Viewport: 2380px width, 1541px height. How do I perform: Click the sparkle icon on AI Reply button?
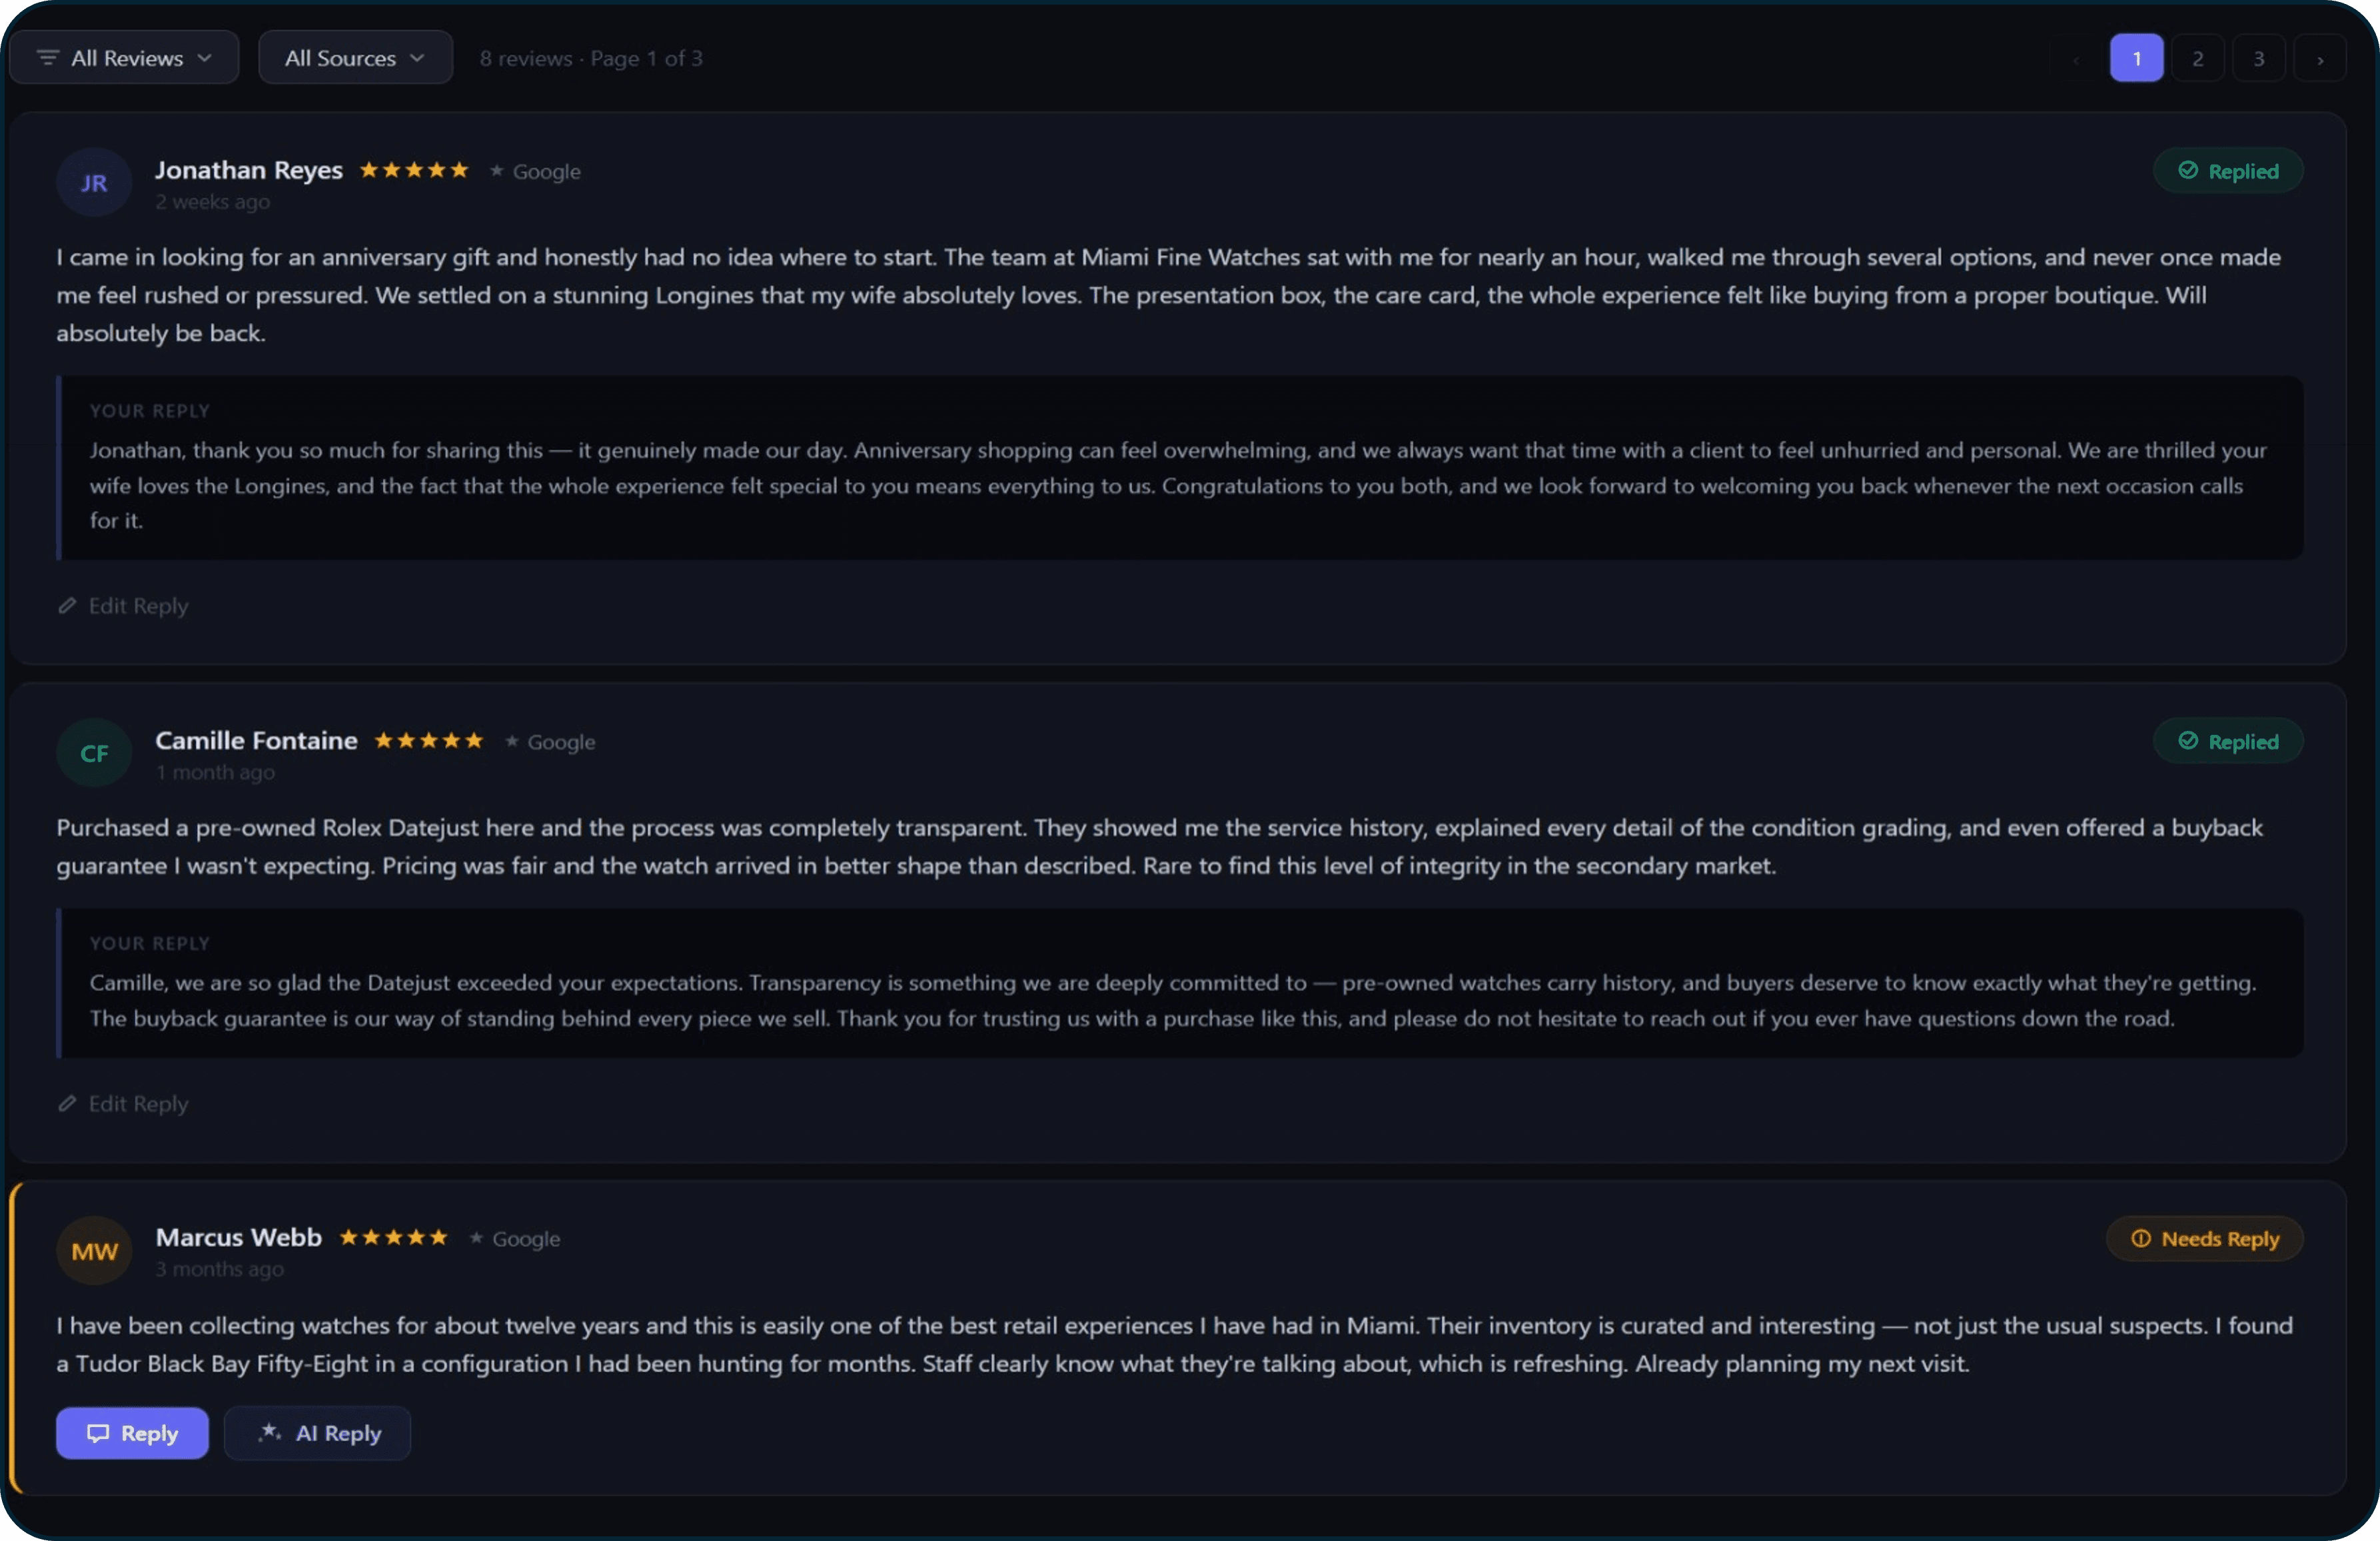click(x=270, y=1433)
